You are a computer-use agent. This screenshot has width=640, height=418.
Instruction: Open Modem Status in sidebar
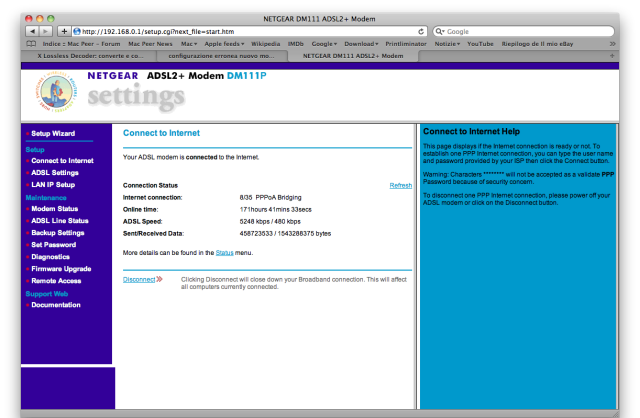coord(54,209)
